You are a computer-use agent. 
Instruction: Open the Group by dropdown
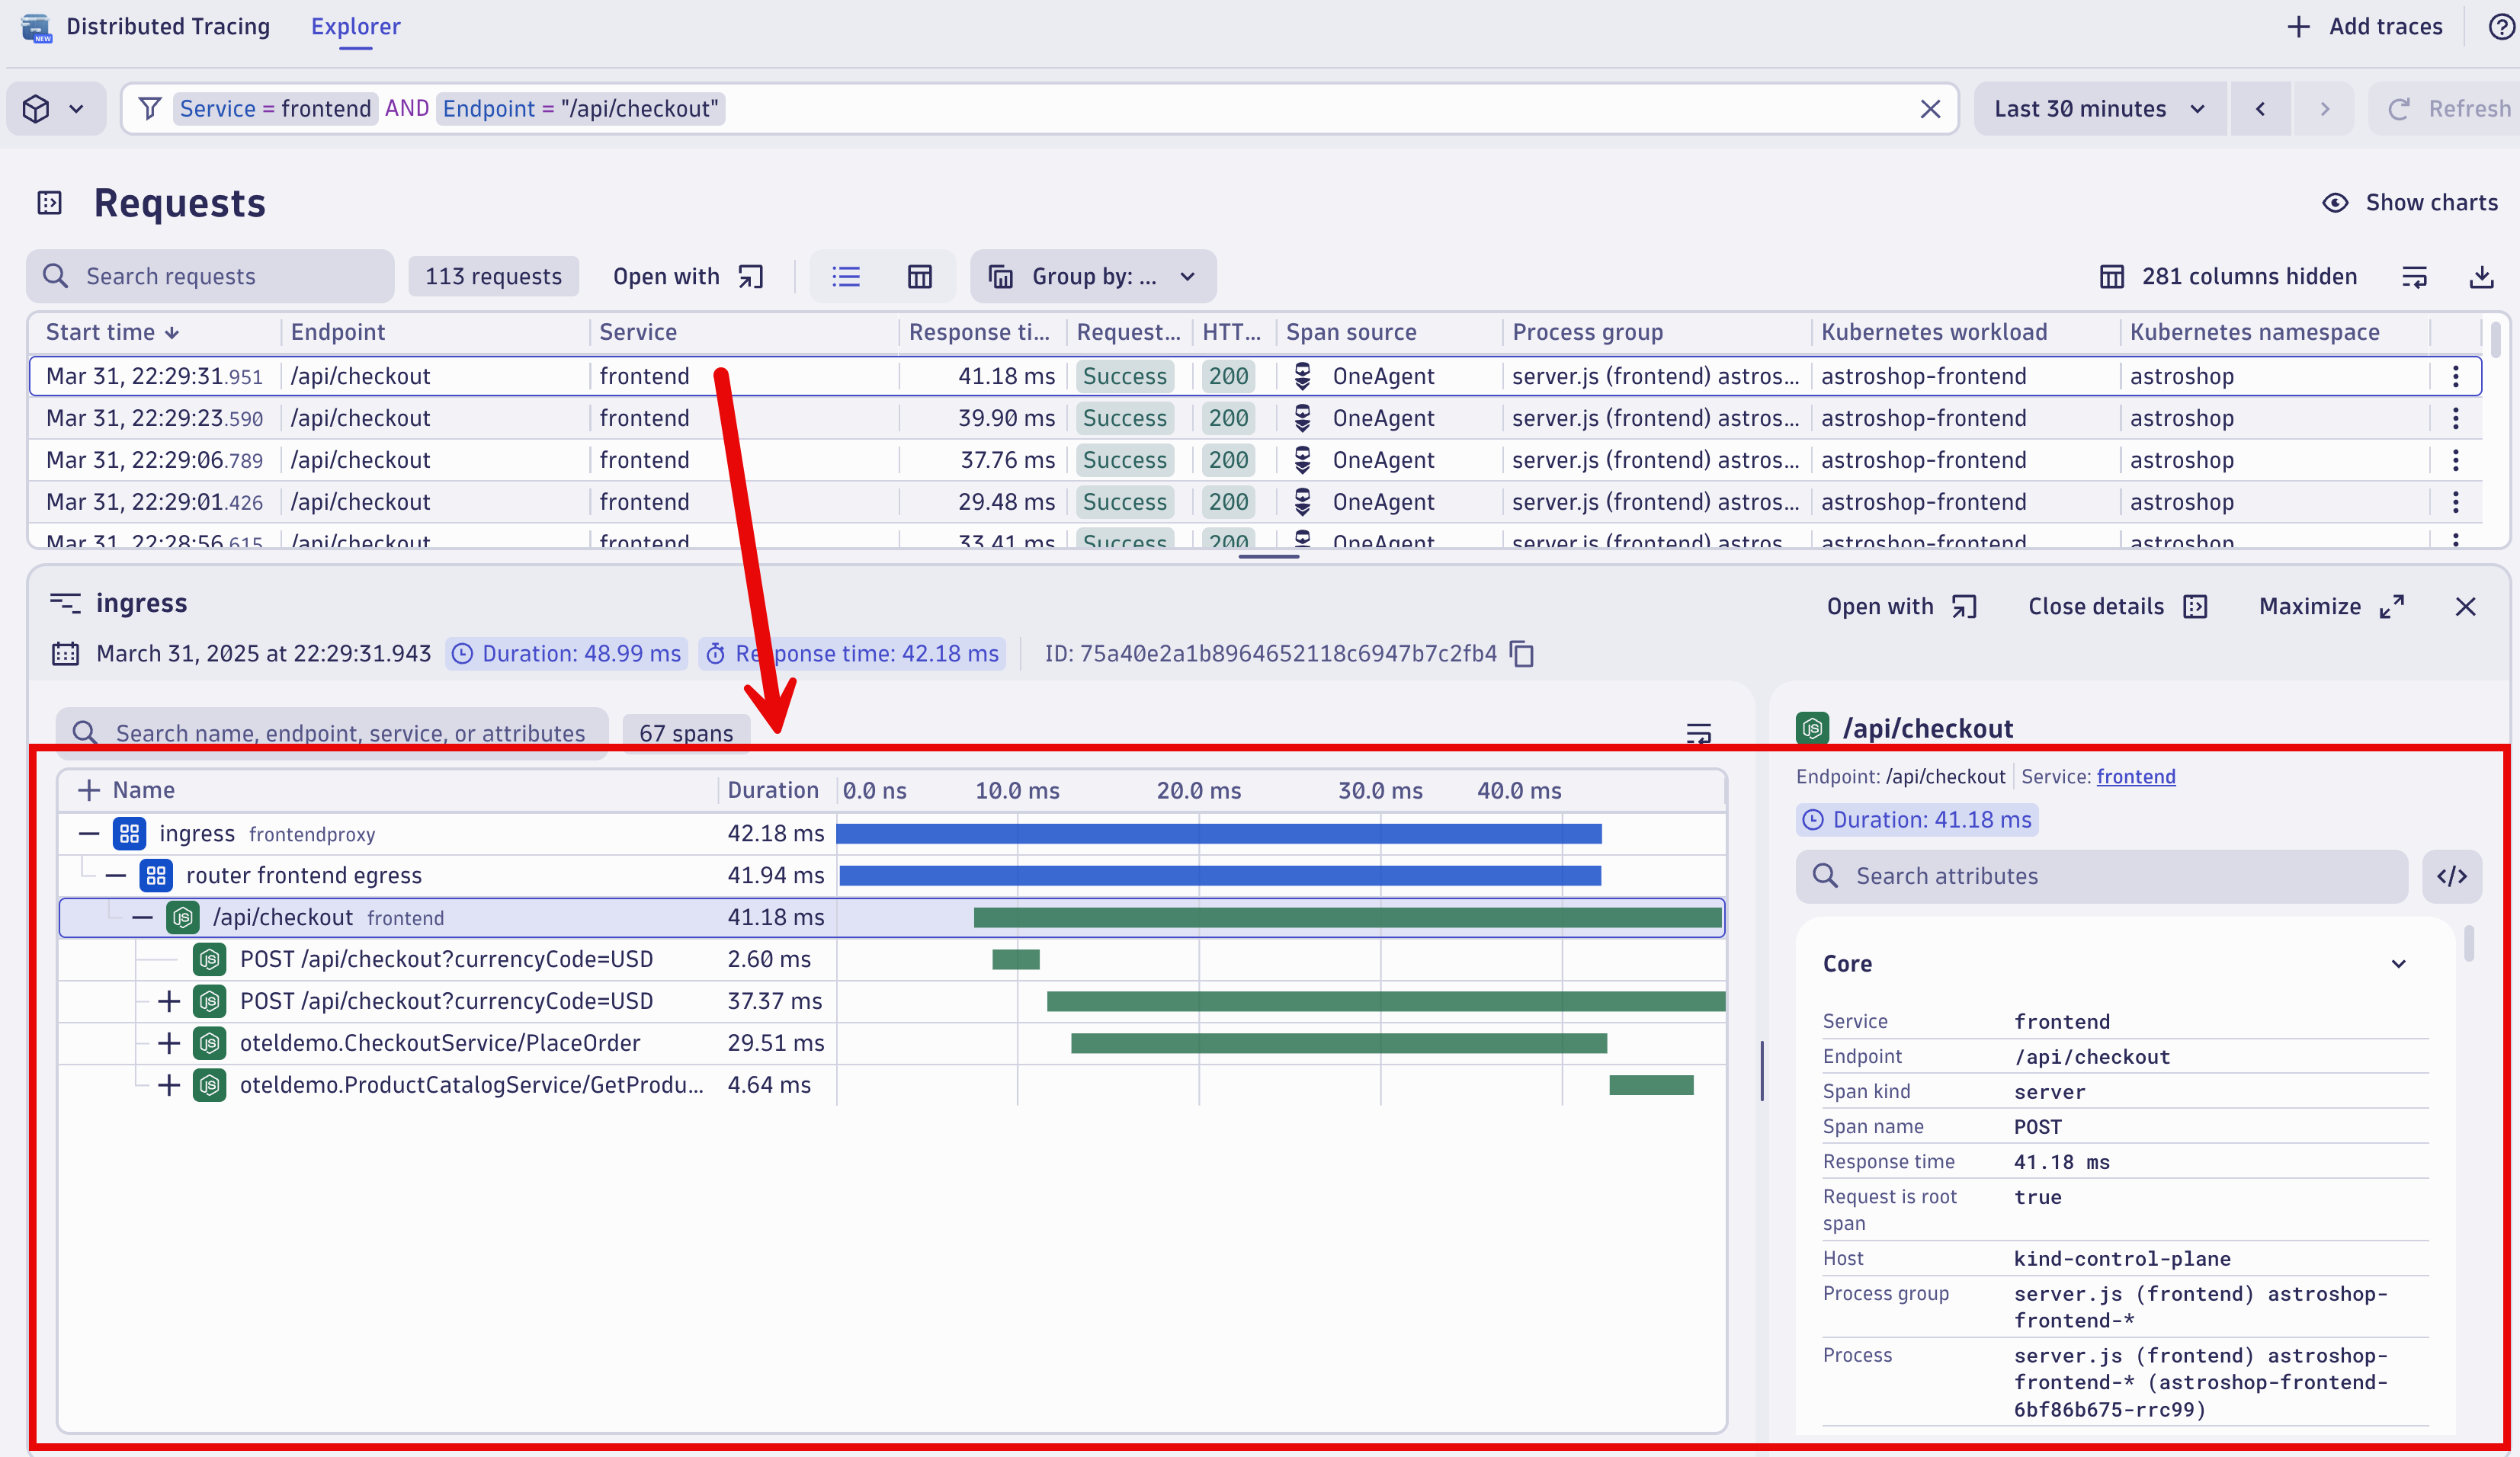point(1093,276)
